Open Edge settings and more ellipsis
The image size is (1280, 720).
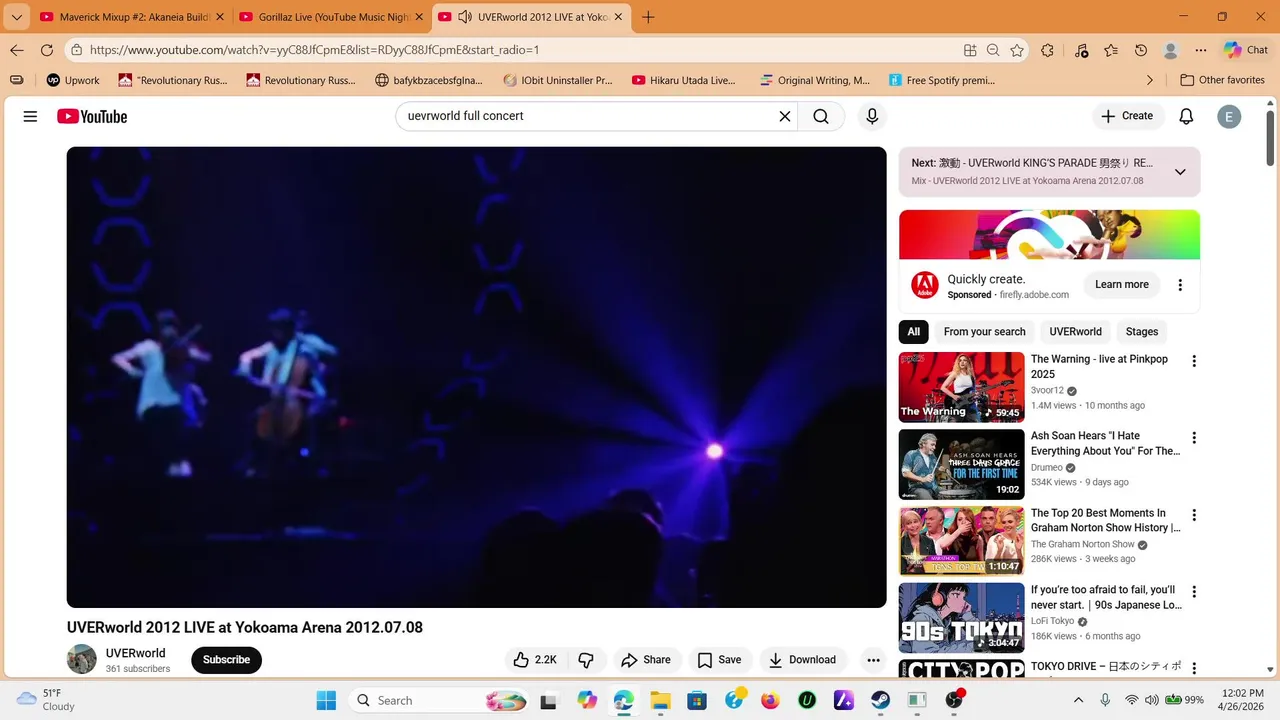(x=1200, y=50)
